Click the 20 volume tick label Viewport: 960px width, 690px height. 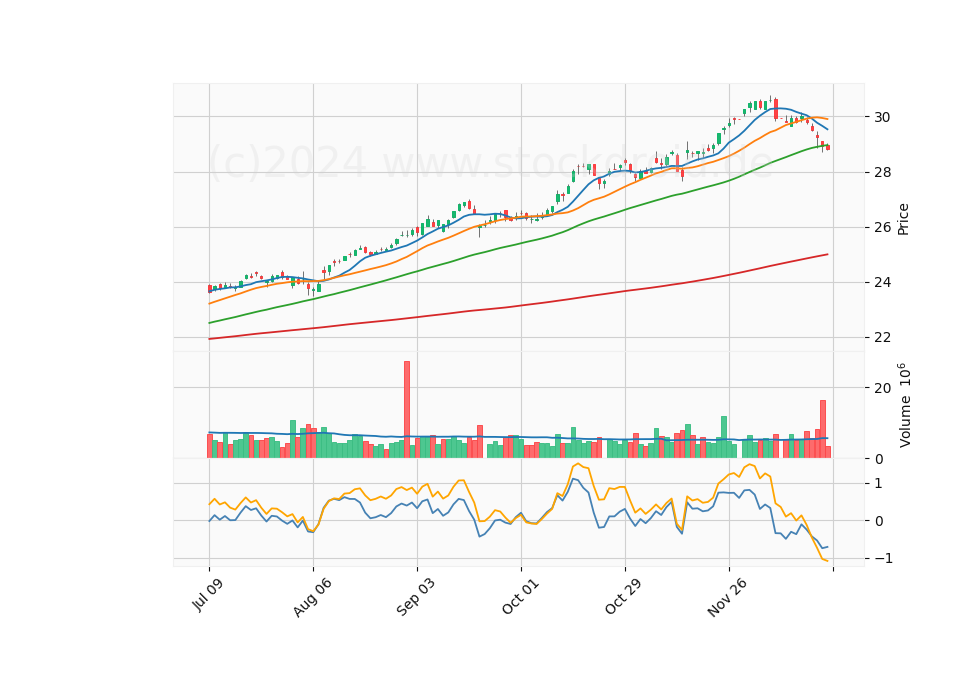pyautogui.click(x=883, y=388)
